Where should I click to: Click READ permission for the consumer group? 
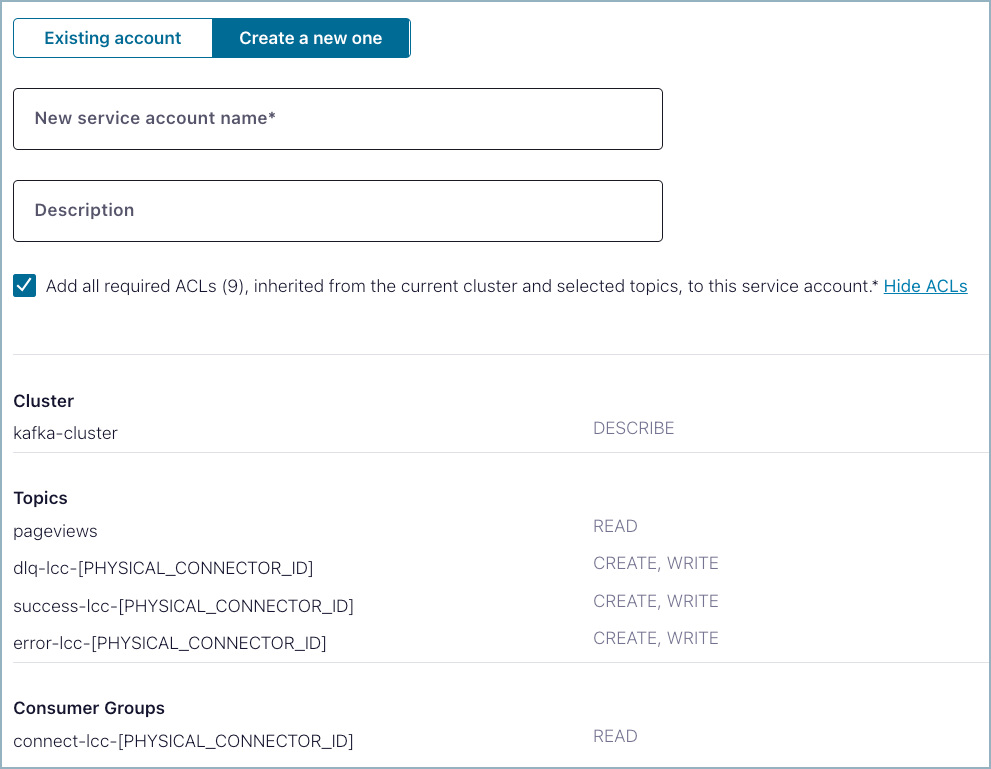coord(615,735)
